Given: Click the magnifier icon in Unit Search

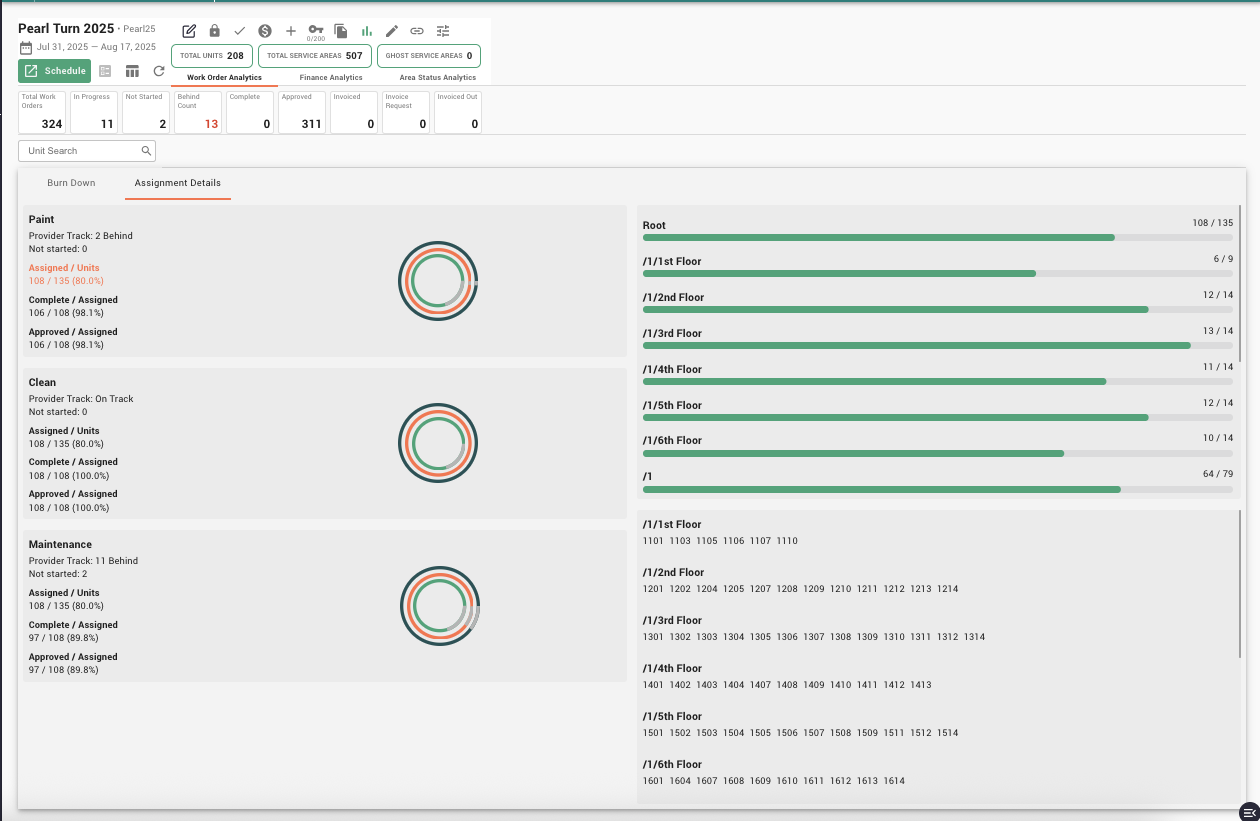Looking at the screenshot, I should [x=146, y=151].
